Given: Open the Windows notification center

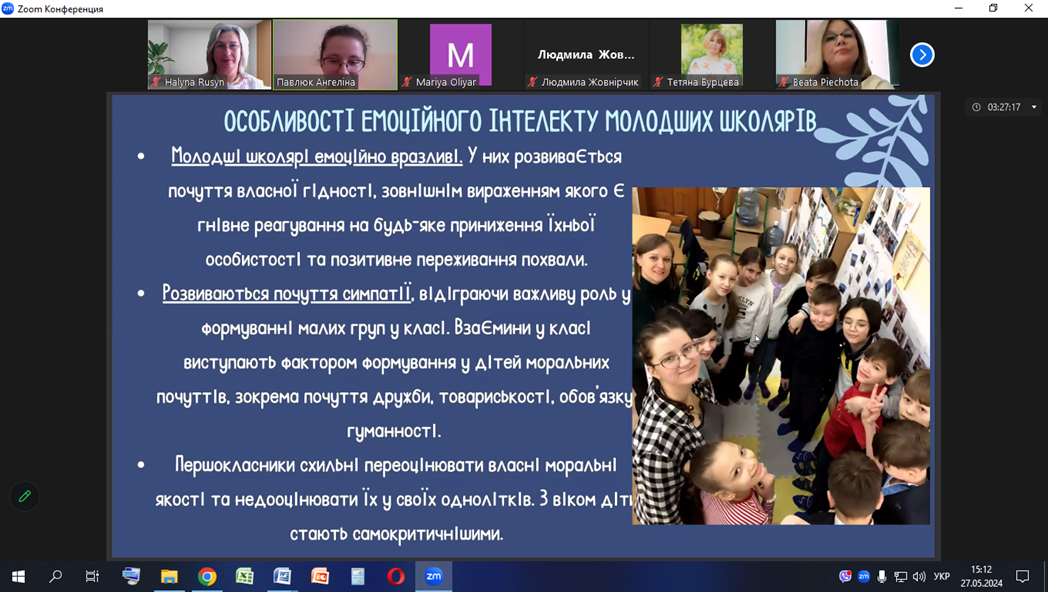Looking at the screenshot, I should [1022, 576].
